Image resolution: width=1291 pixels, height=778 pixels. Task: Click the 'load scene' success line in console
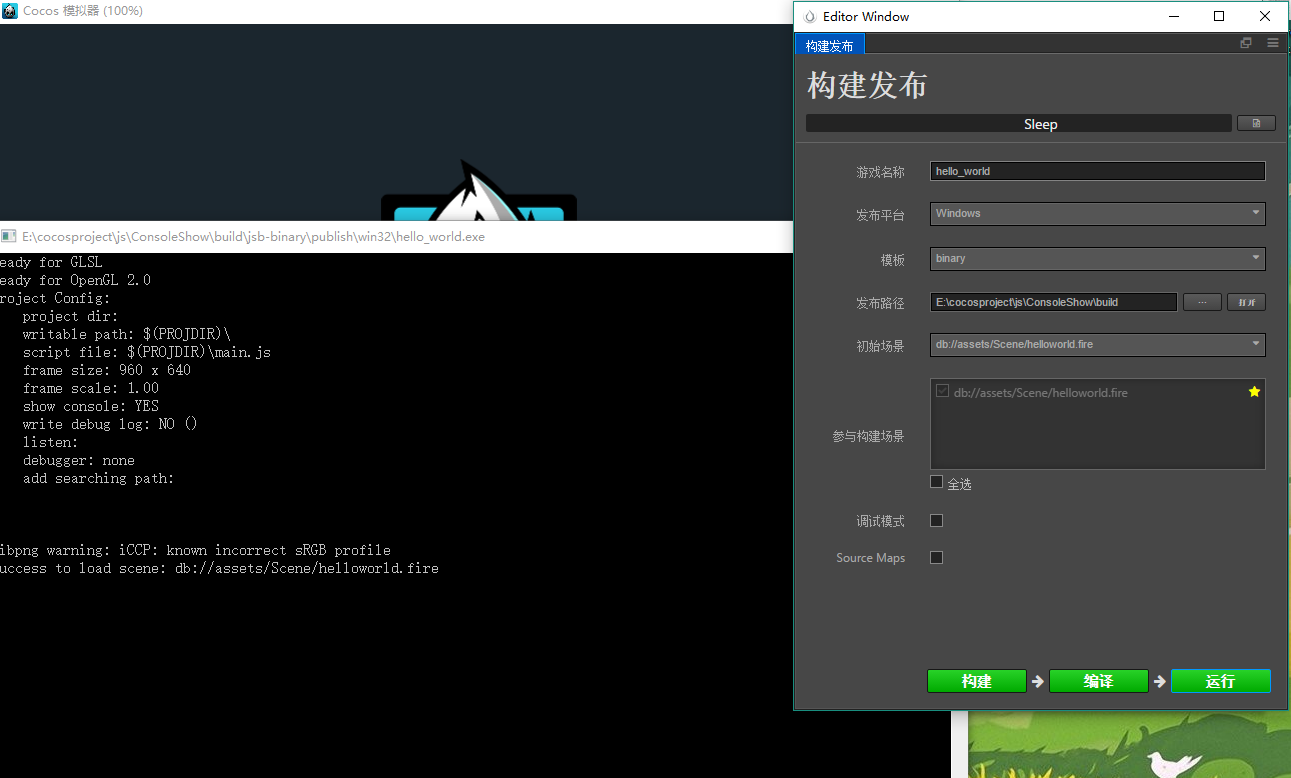point(219,568)
